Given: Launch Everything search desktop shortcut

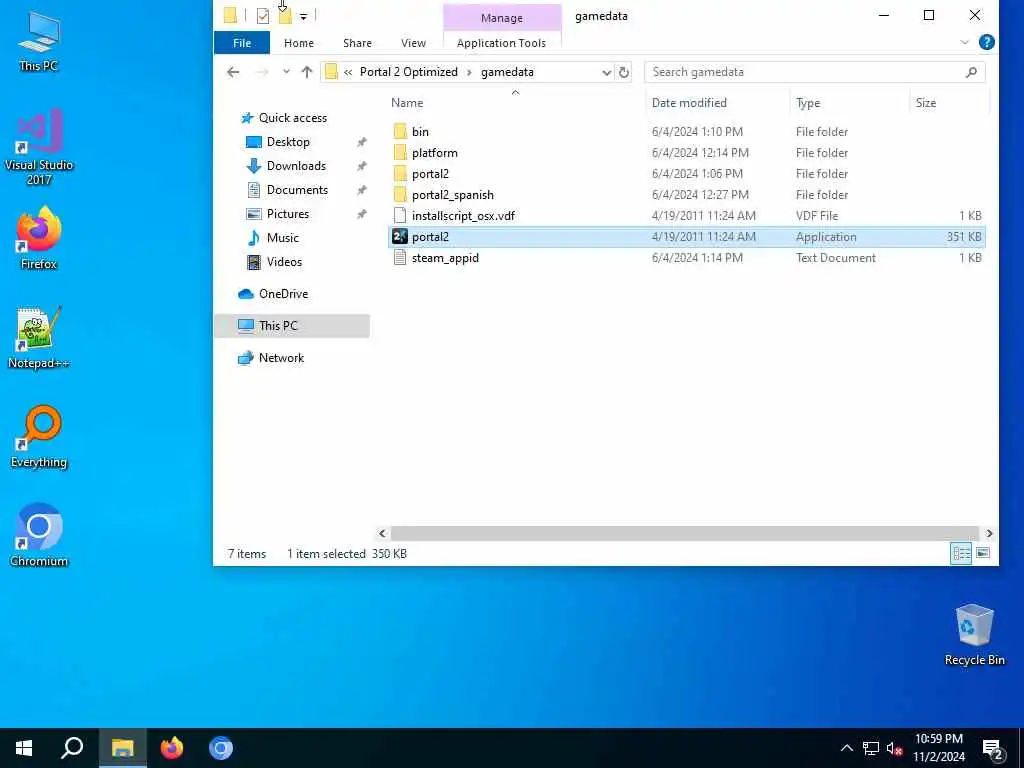Looking at the screenshot, I should click(39, 437).
